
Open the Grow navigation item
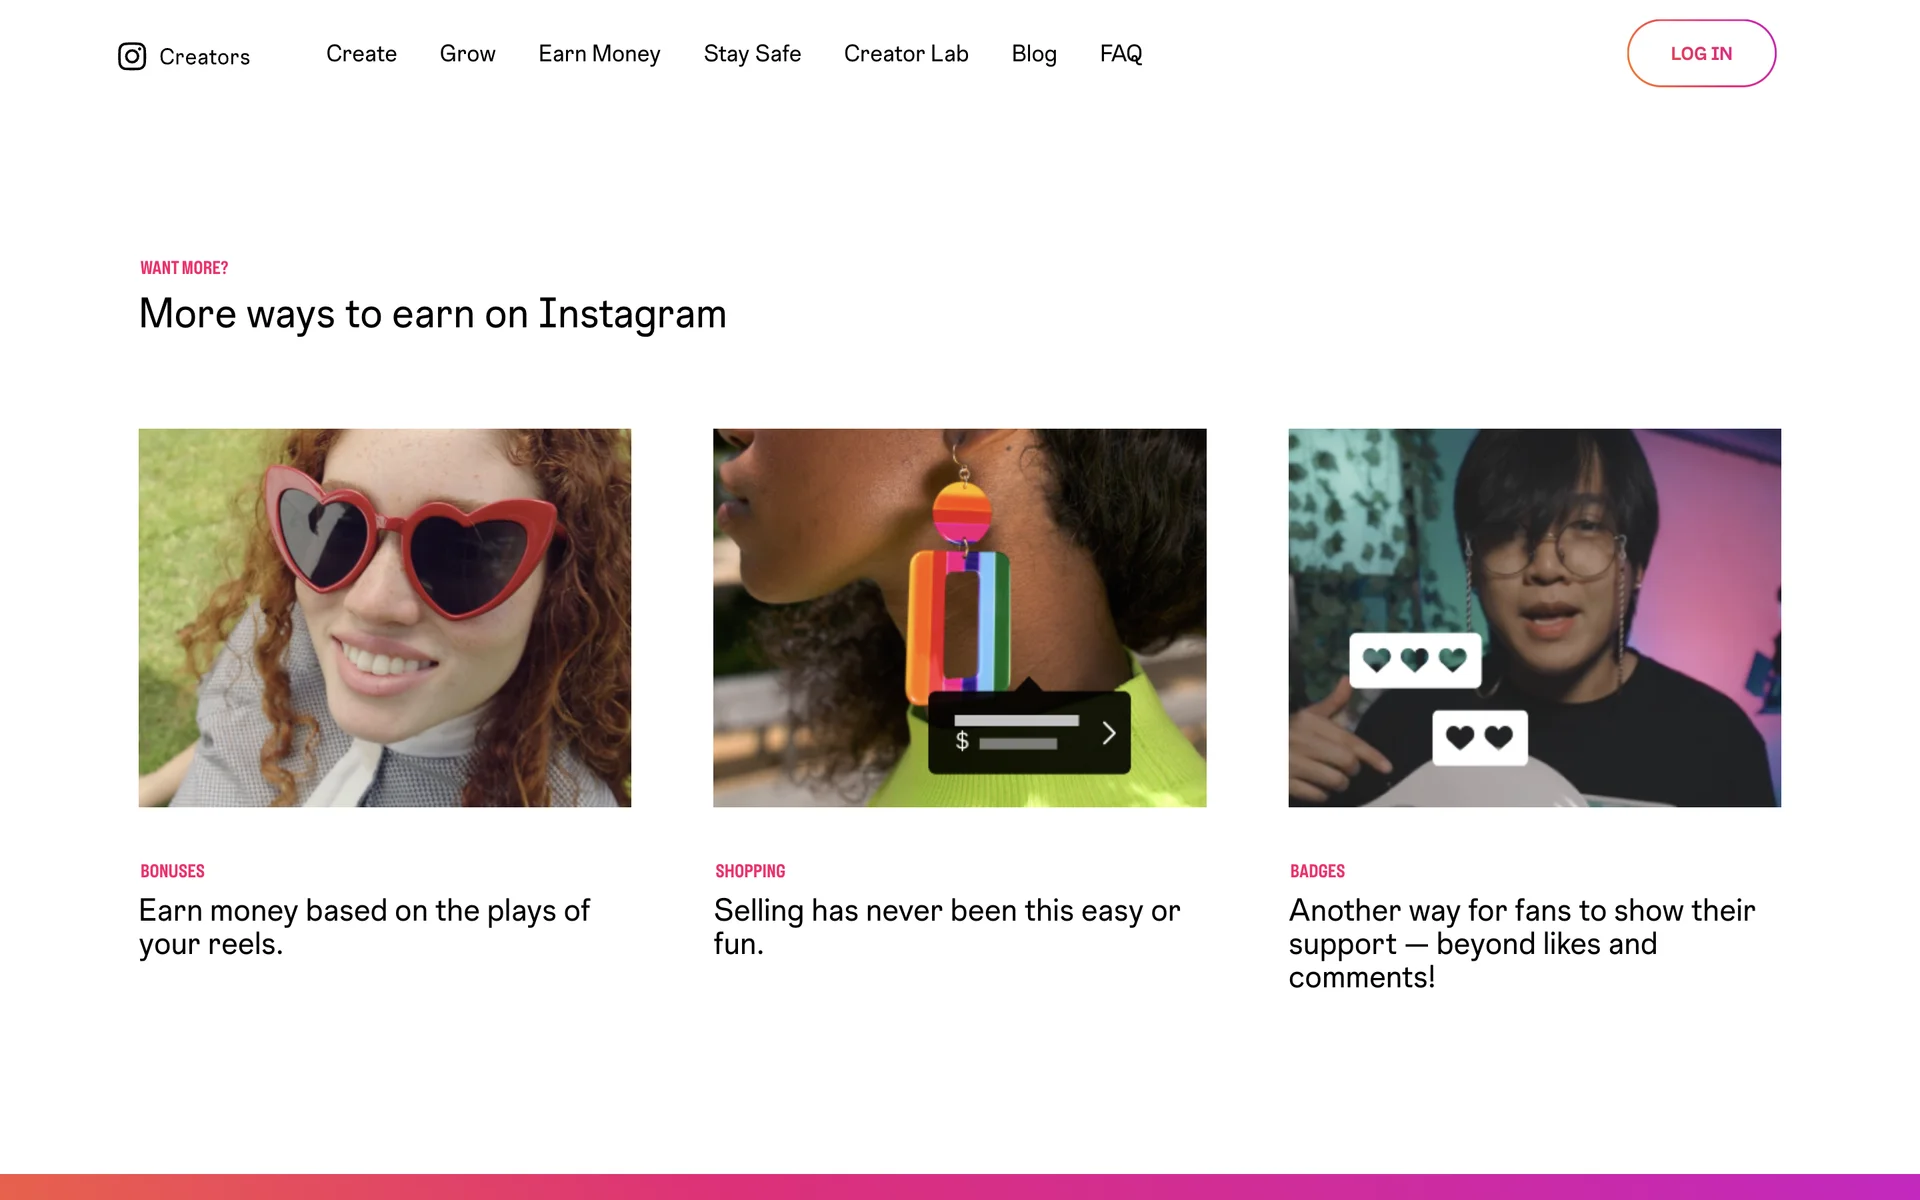click(467, 54)
